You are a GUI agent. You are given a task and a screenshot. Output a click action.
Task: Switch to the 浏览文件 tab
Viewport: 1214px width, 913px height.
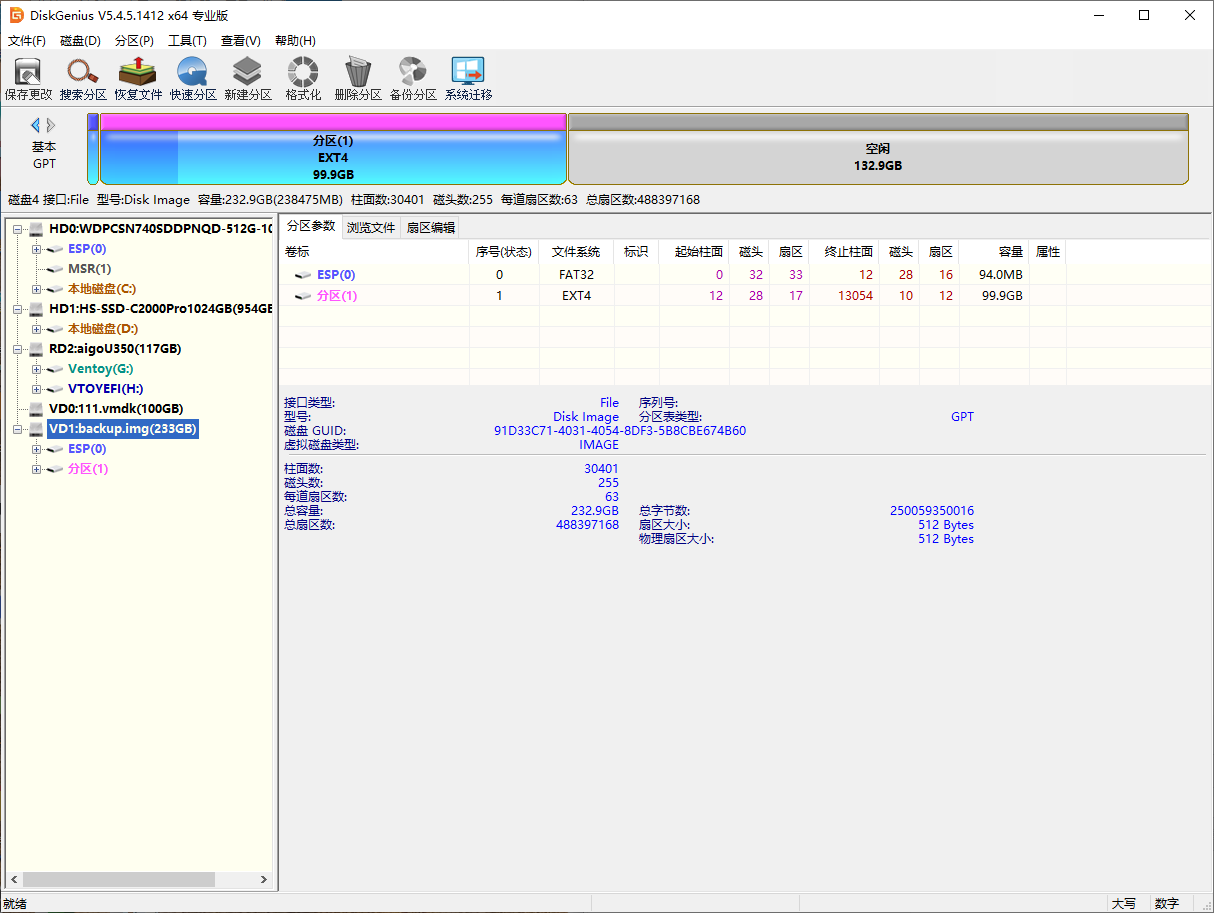point(371,227)
